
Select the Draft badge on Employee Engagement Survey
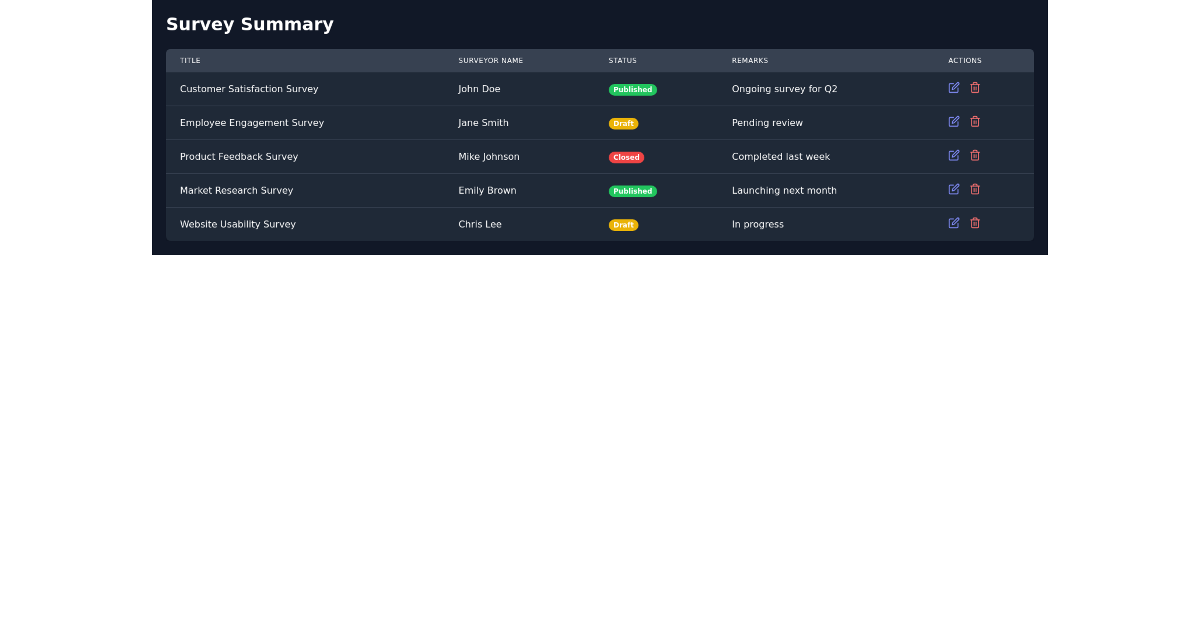coord(624,123)
